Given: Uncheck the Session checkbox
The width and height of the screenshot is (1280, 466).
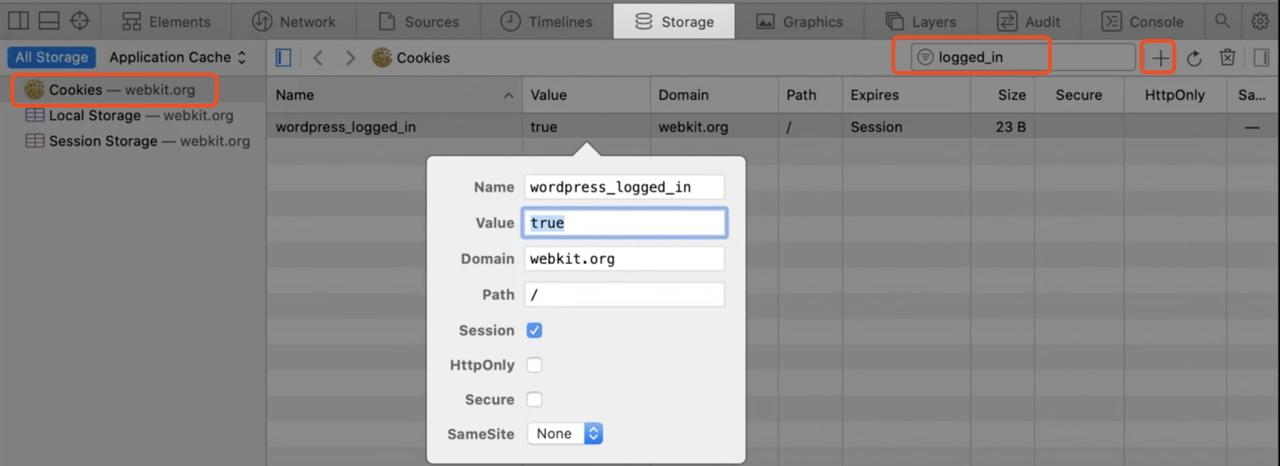Looking at the screenshot, I should pyautogui.click(x=534, y=330).
